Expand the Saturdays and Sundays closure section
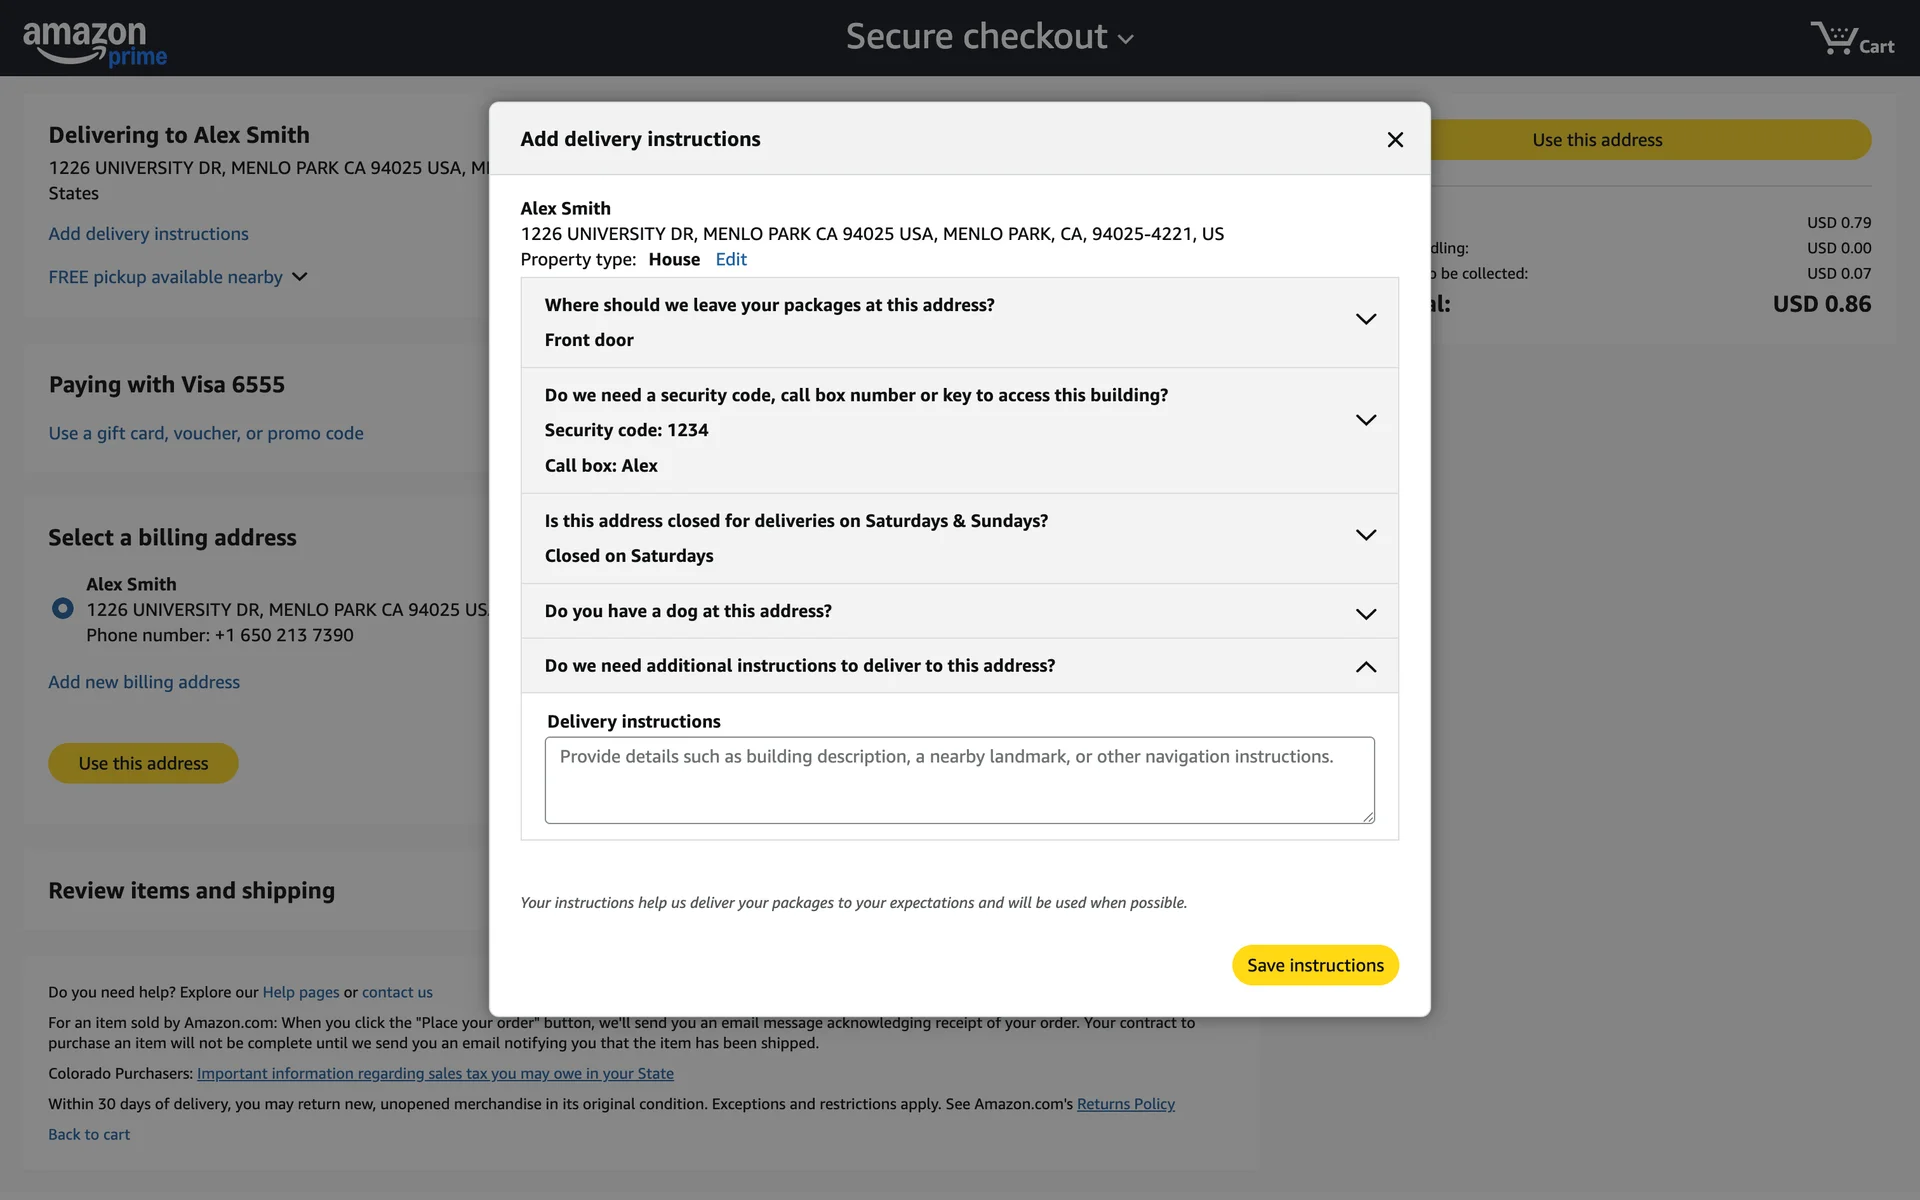1920x1200 pixels. point(1365,535)
